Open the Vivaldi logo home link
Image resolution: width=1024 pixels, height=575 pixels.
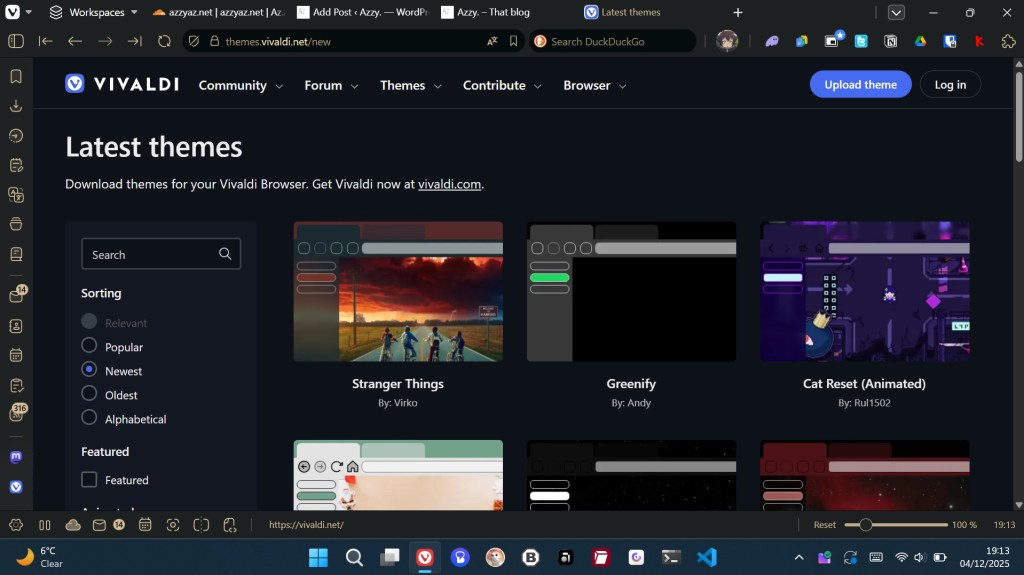coord(122,84)
